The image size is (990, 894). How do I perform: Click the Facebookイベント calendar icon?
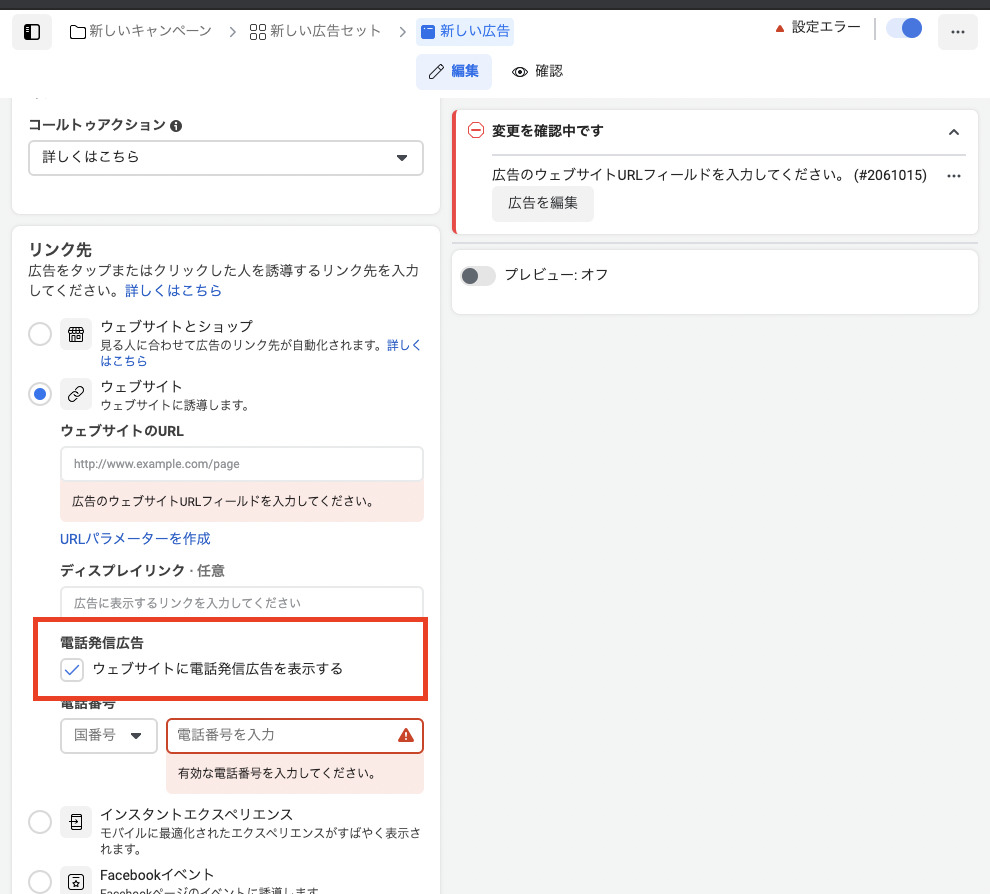click(76, 881)
